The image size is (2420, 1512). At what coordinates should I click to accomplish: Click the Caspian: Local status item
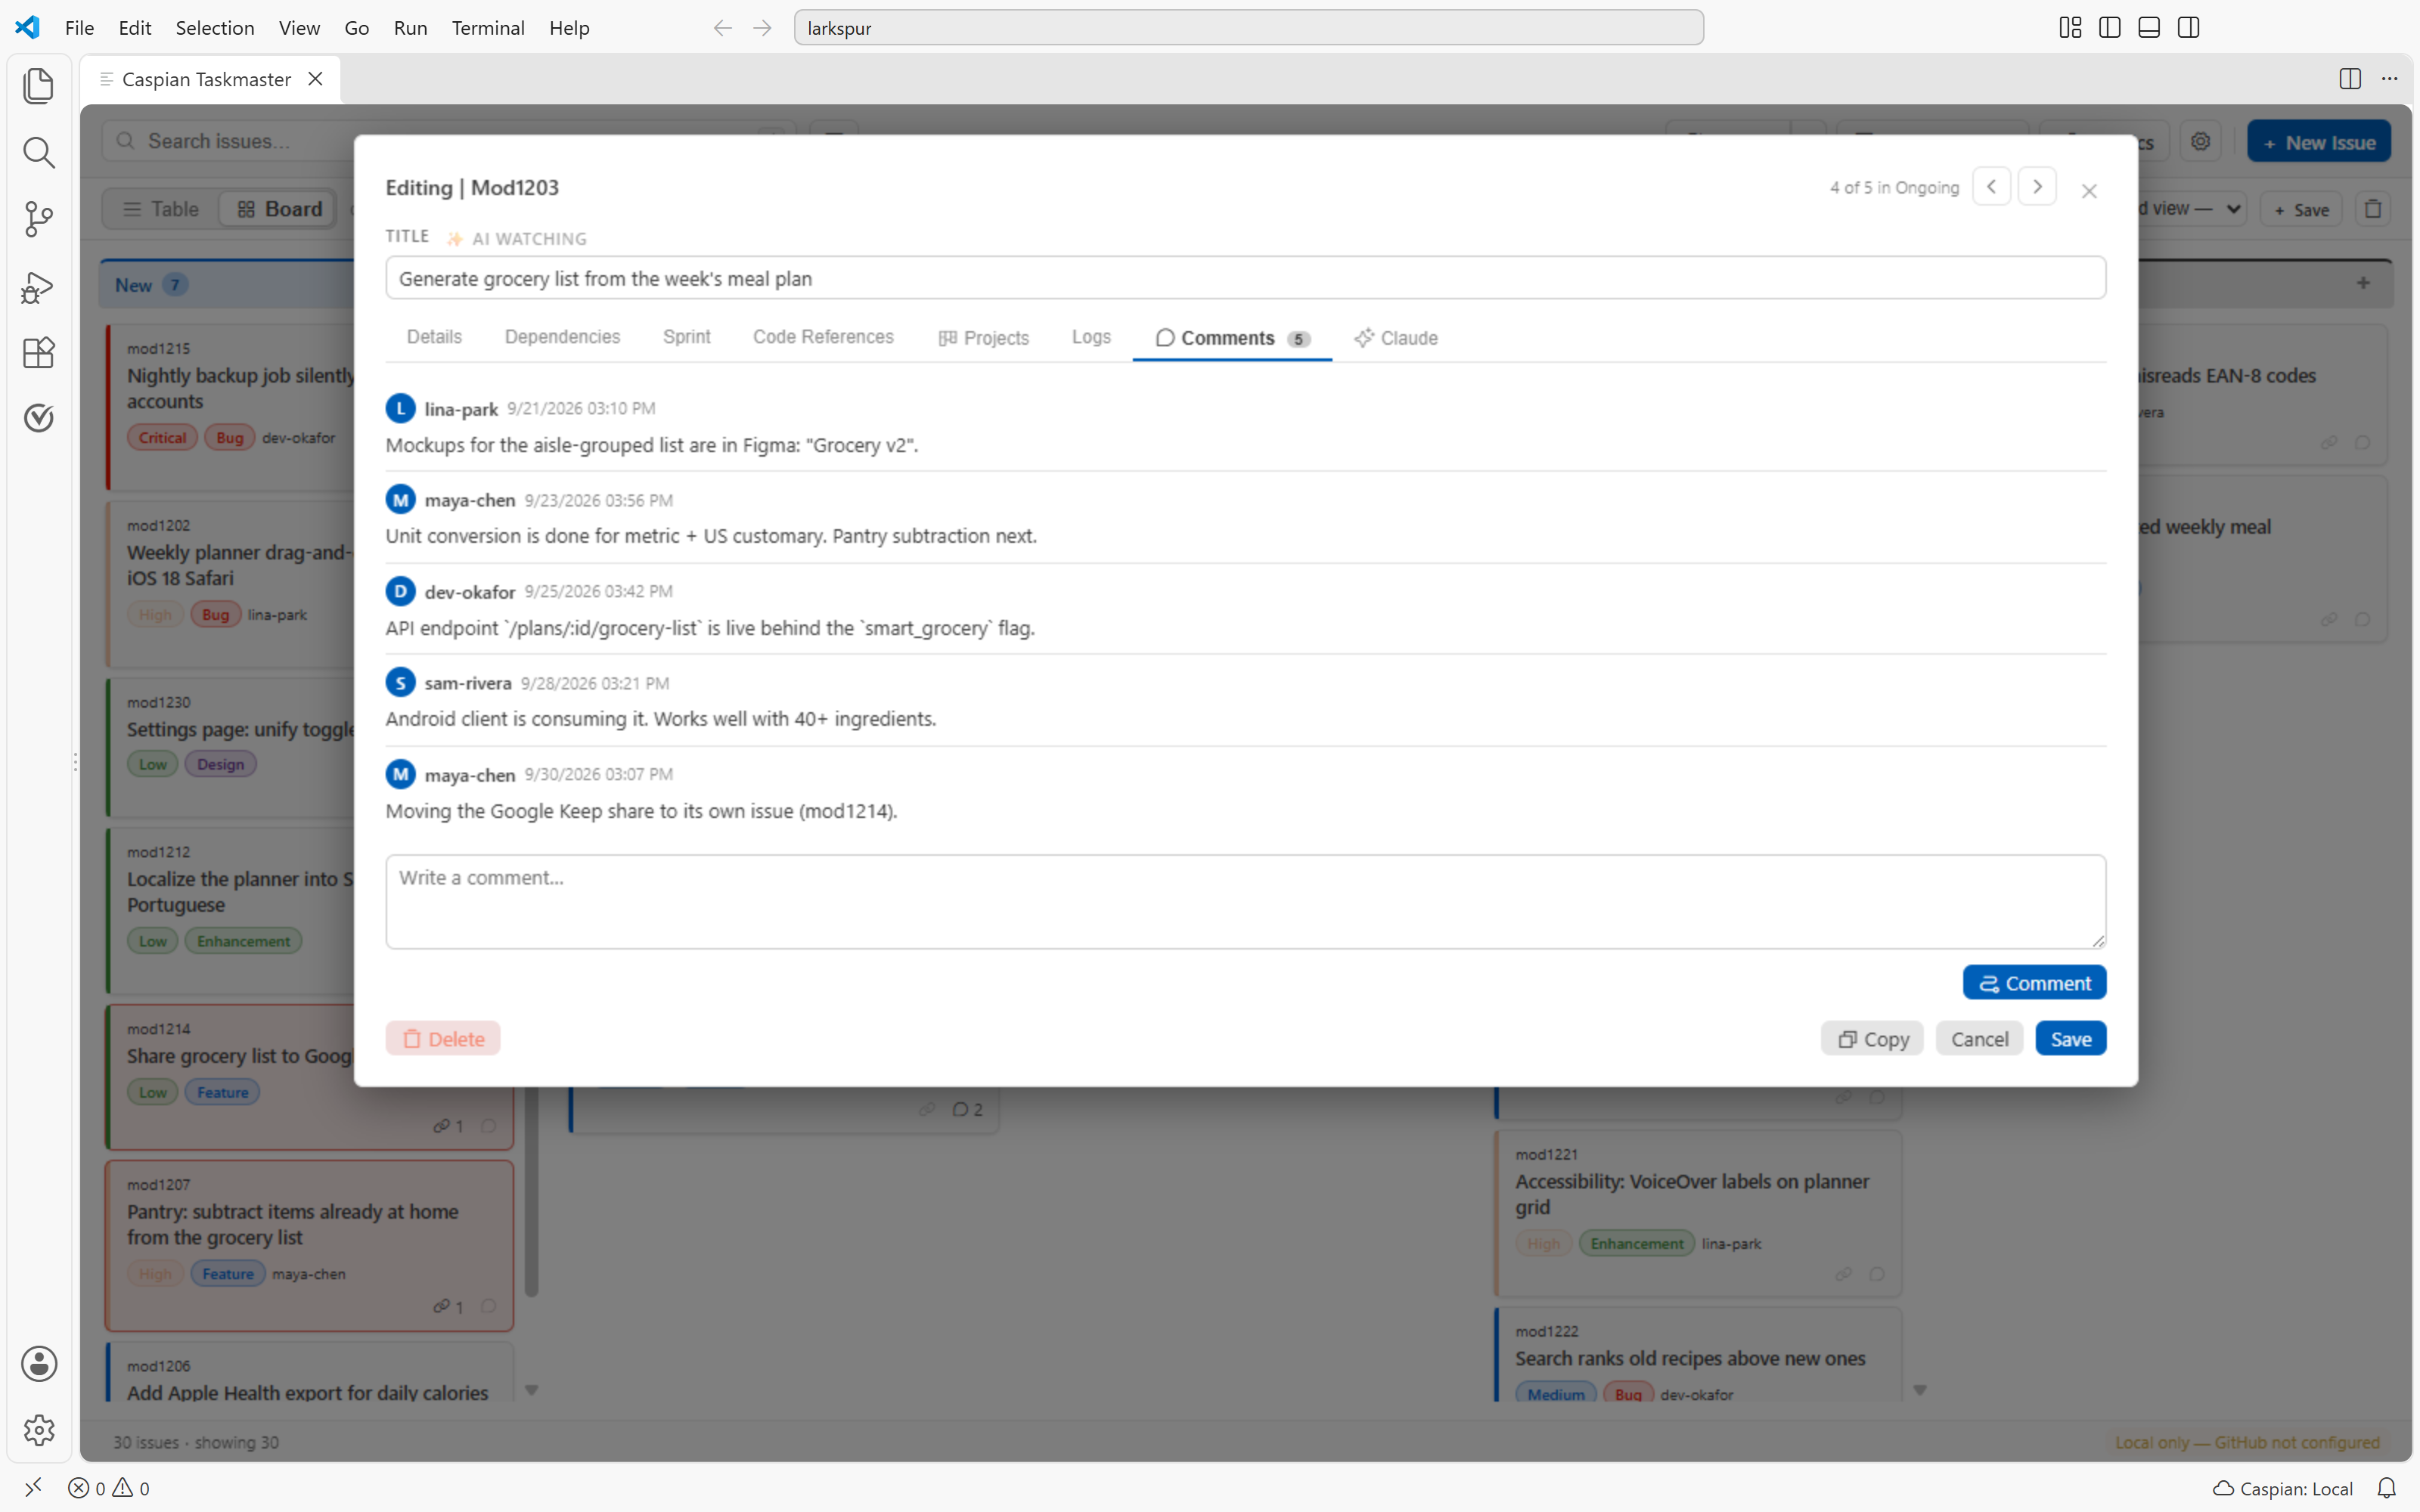2282,1488
